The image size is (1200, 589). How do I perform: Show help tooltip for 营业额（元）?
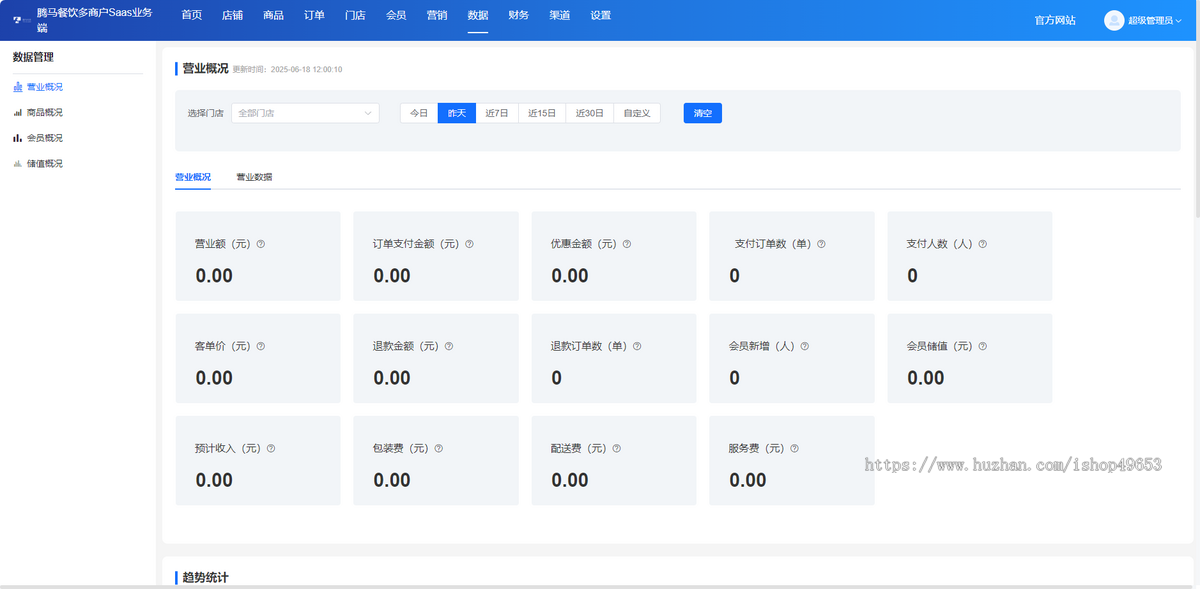261,244
